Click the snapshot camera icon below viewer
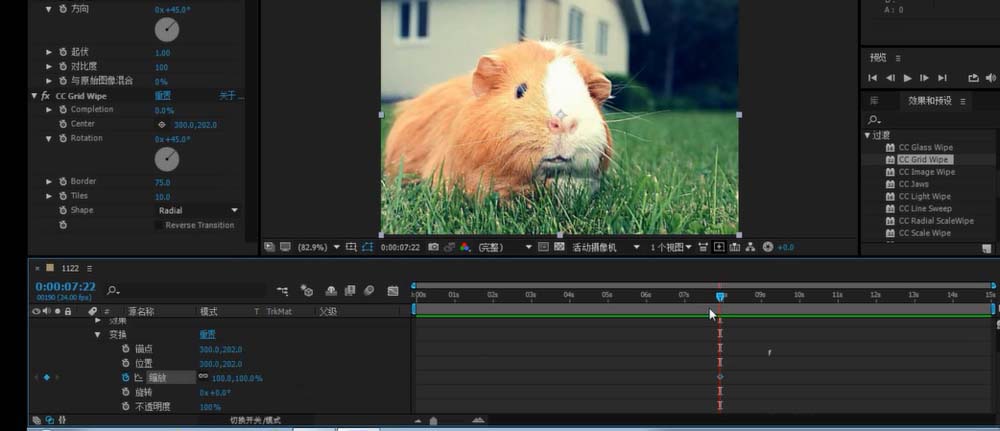 (433, 247)
